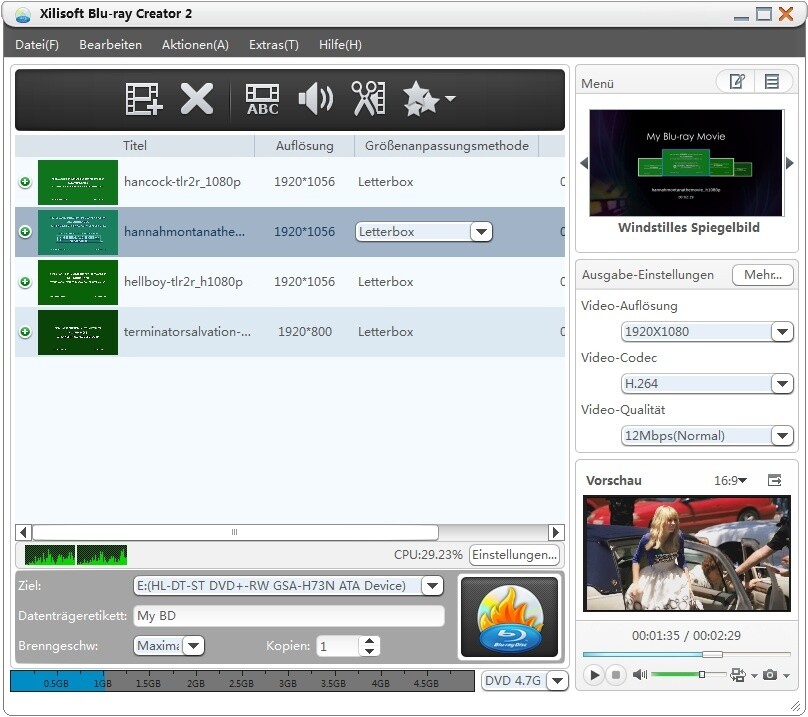
Task: Click the detach preview window icon
Action: (x=775, y=480)
